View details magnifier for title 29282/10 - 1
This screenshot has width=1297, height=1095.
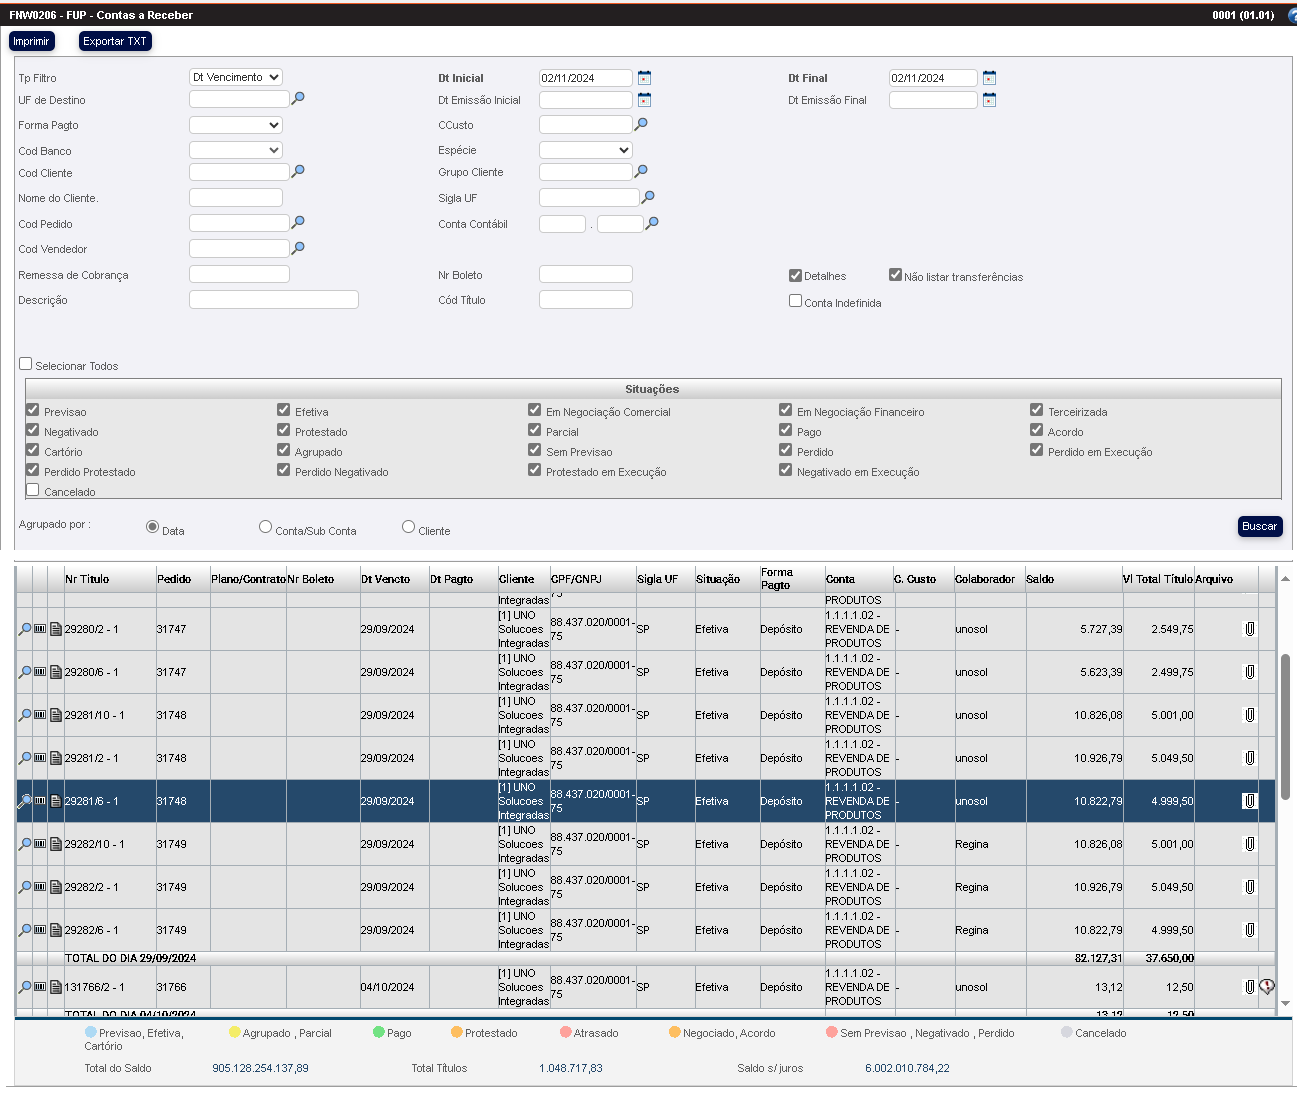point(24,844)
